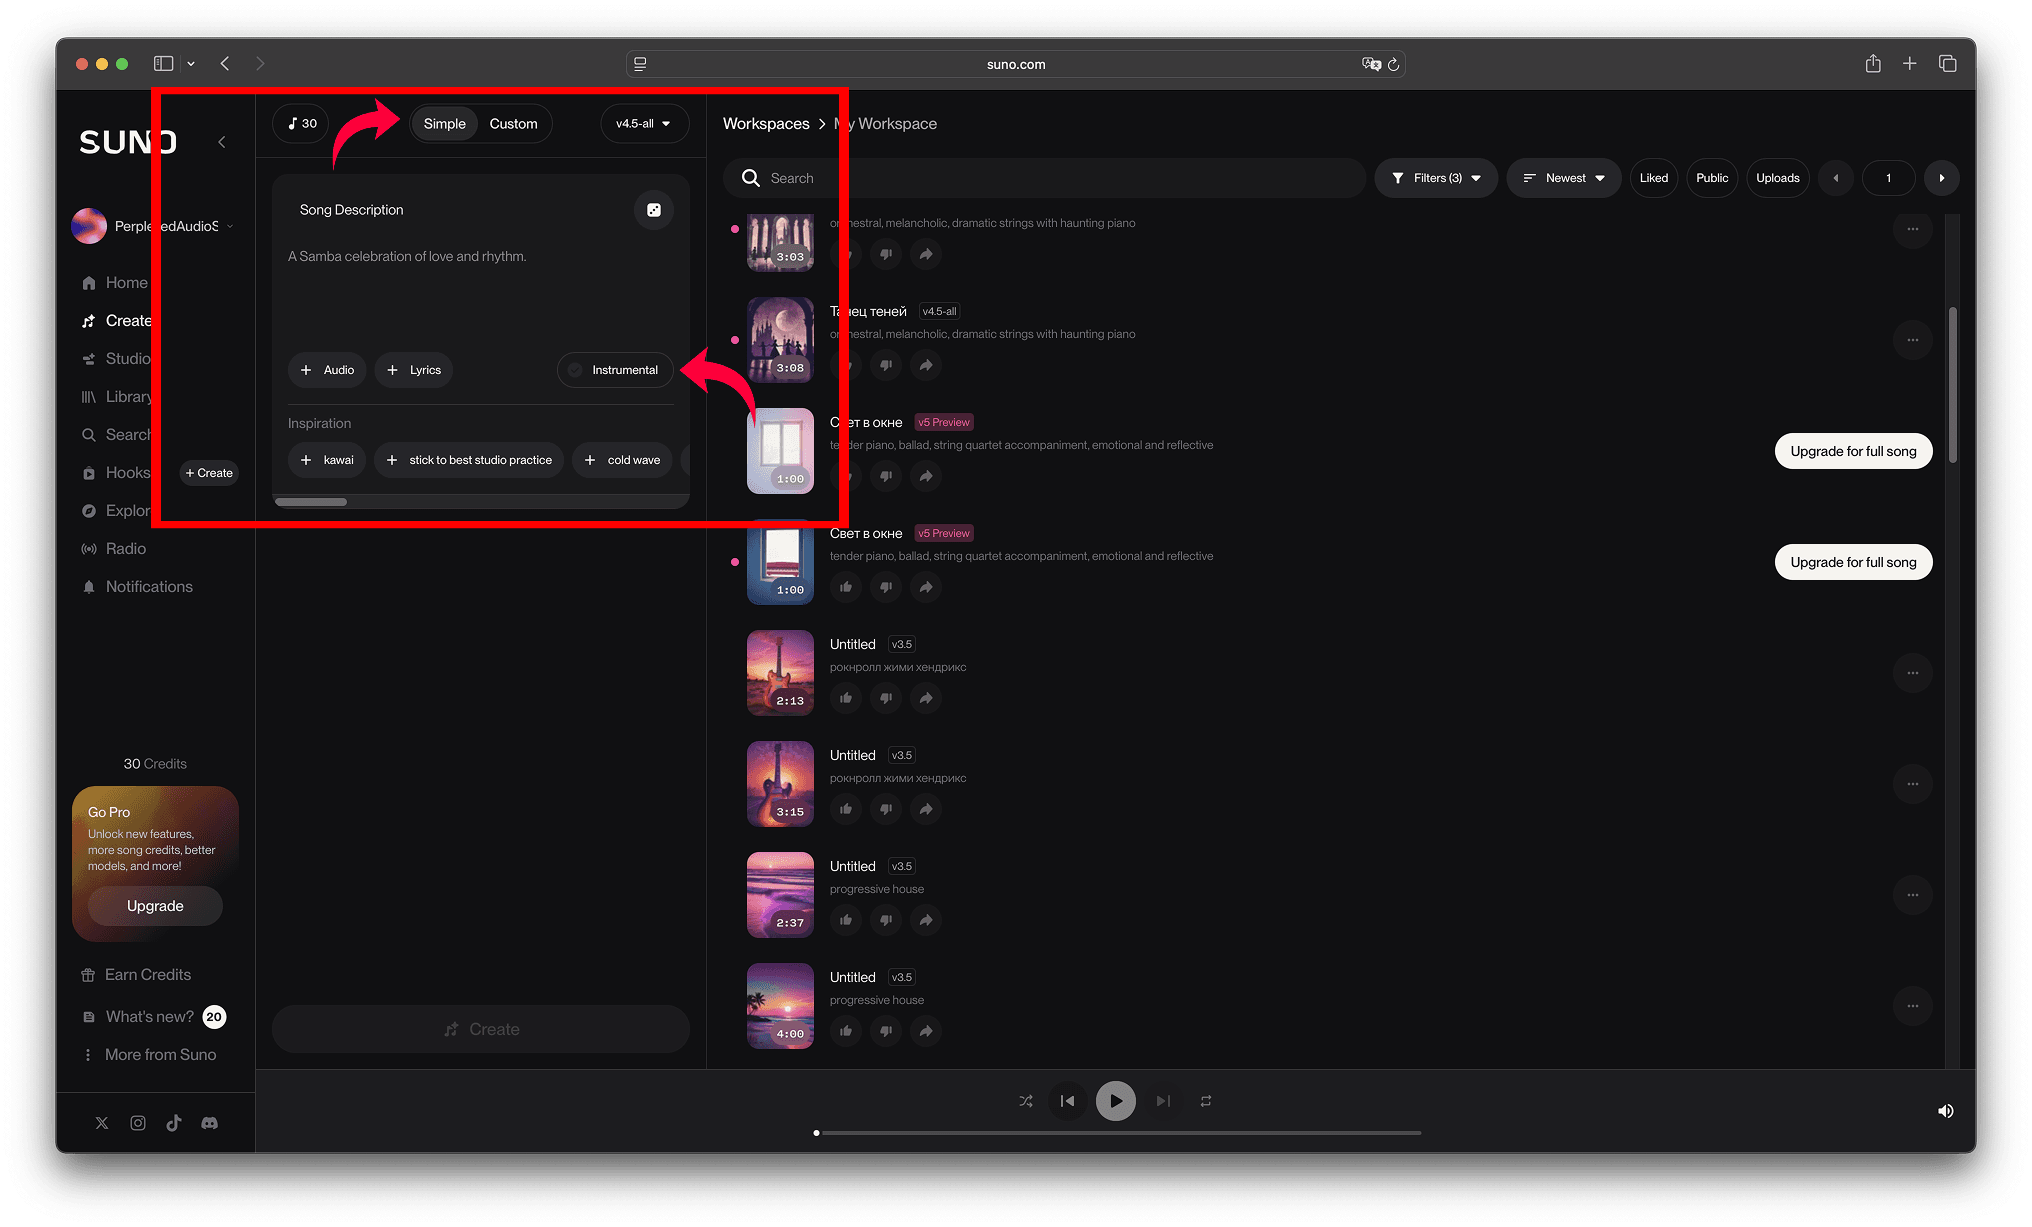Skip to the previous track
Viewport: 2032px width, 1227px height.
pos(1067,1101)
